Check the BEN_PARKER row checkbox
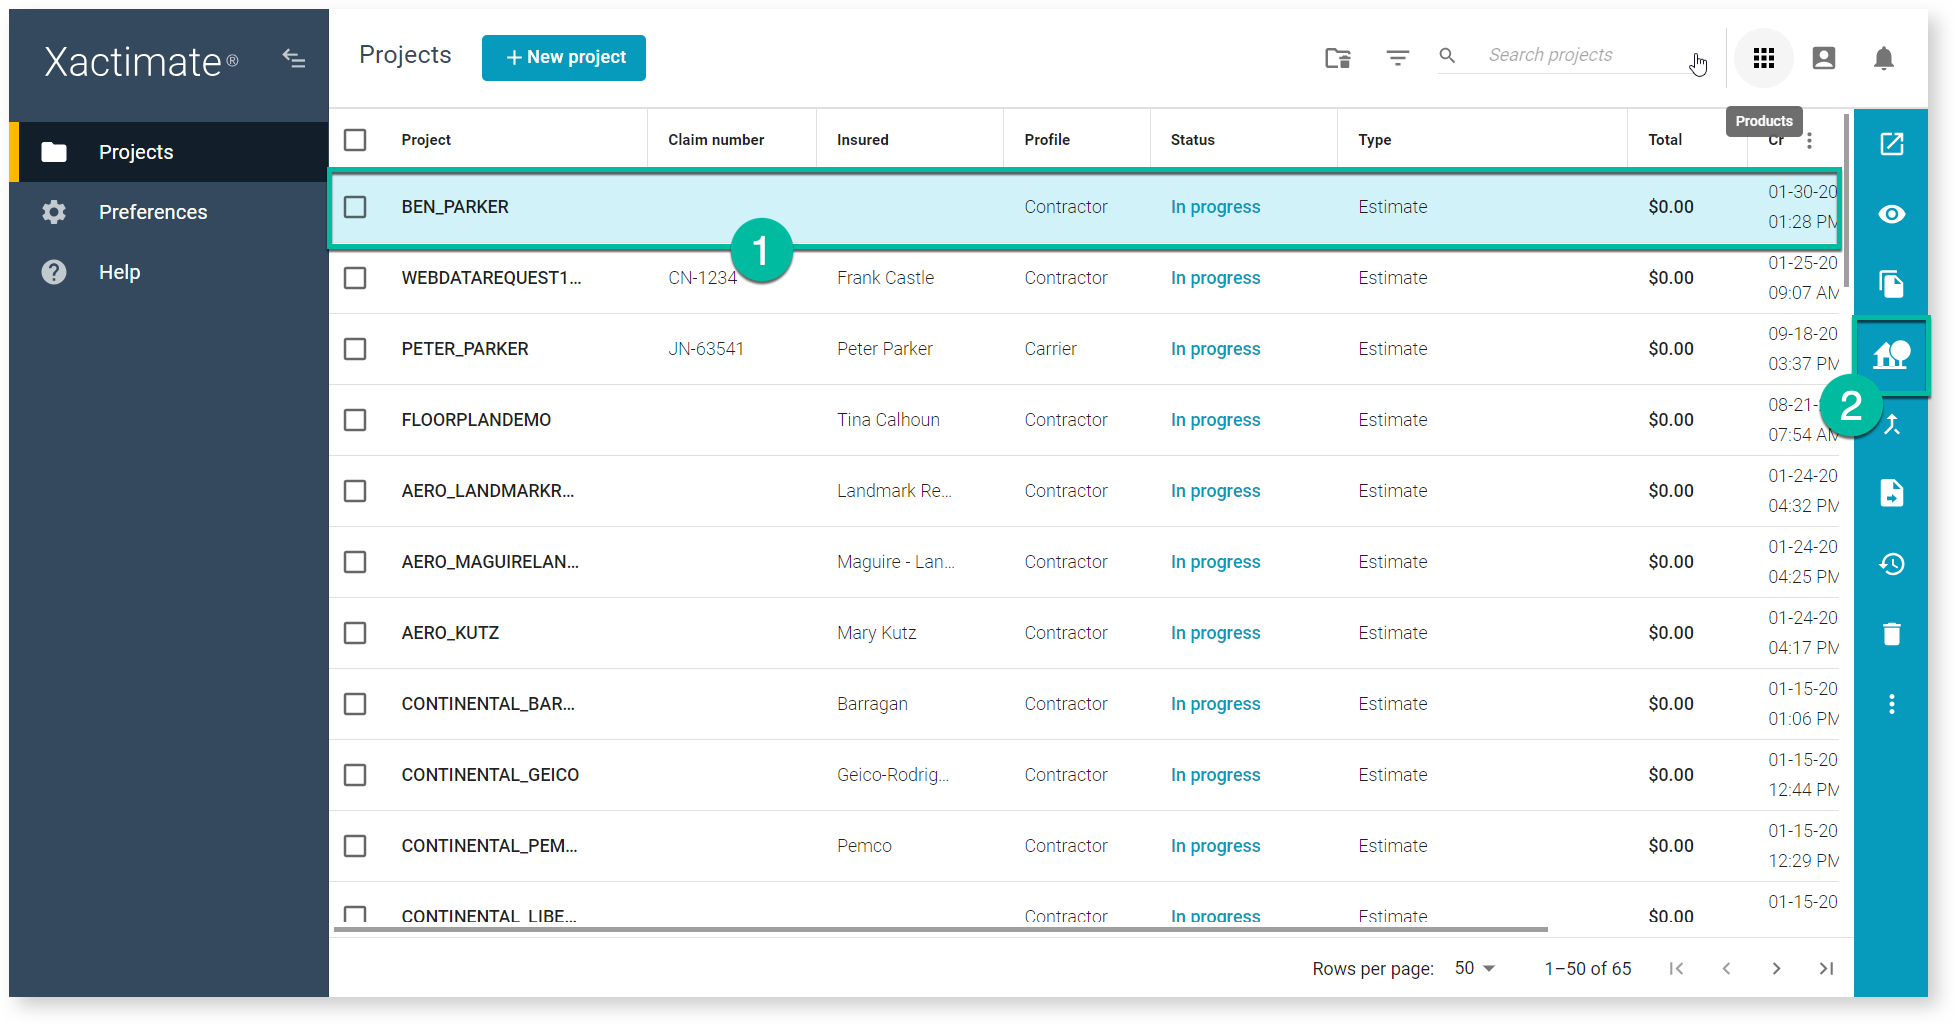This screenshot has width=1955, height=1024. pos(355,207)
